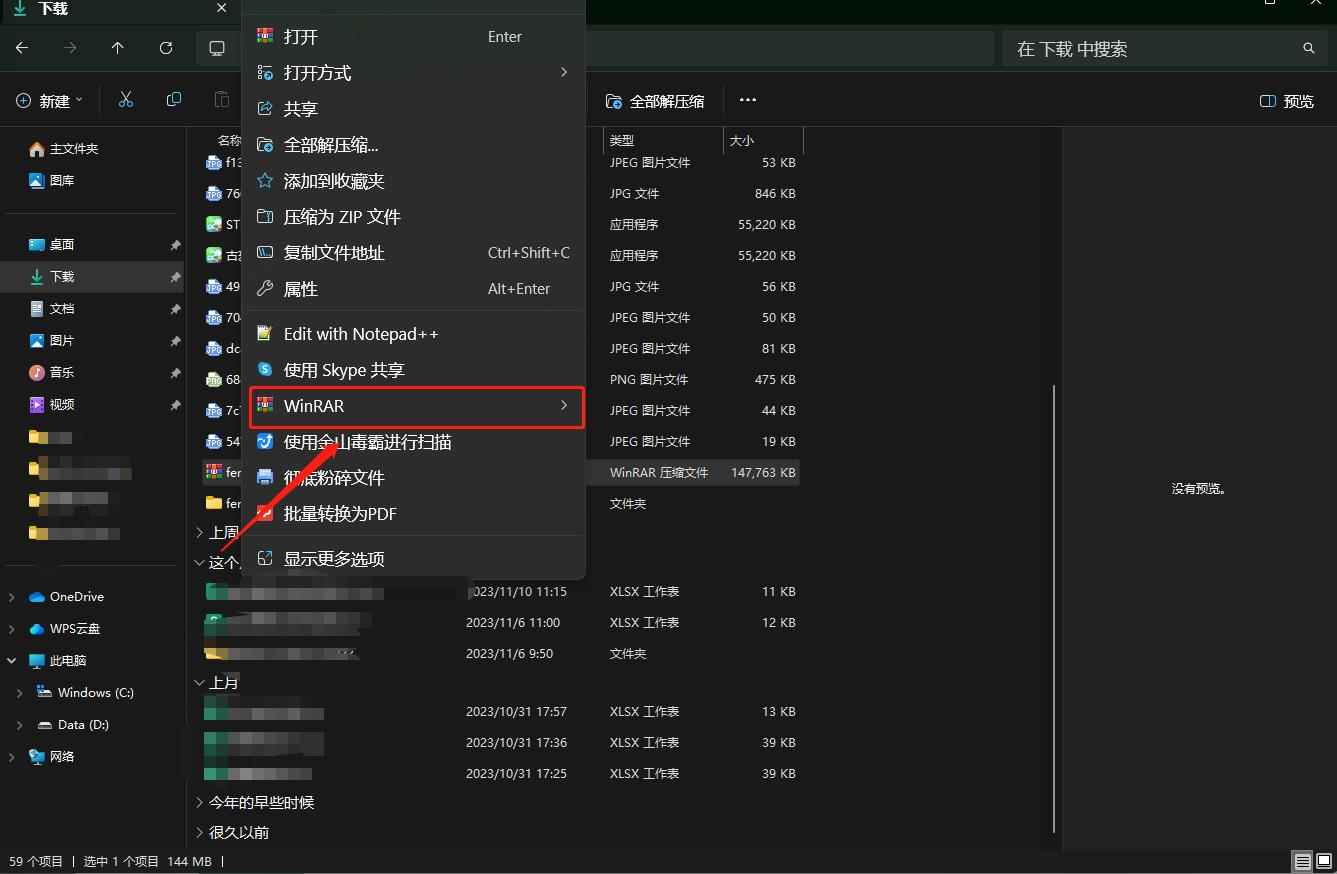This screenshot has width=1337, height=874.
Task: Select the XLSX file dated 2023/10/31 17:57
Action: pyautogui.click(x=501, y=712)
